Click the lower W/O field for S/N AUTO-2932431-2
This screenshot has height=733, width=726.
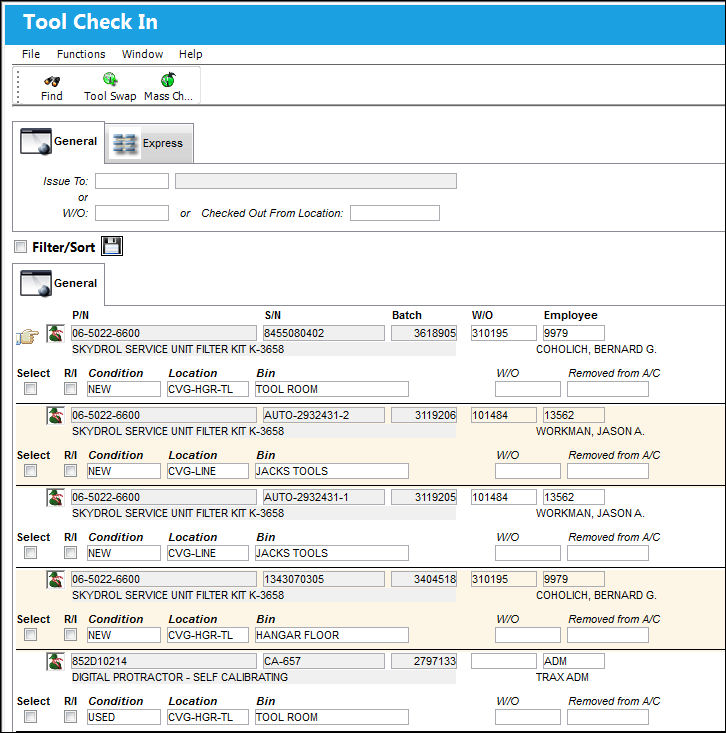[528, 471]
